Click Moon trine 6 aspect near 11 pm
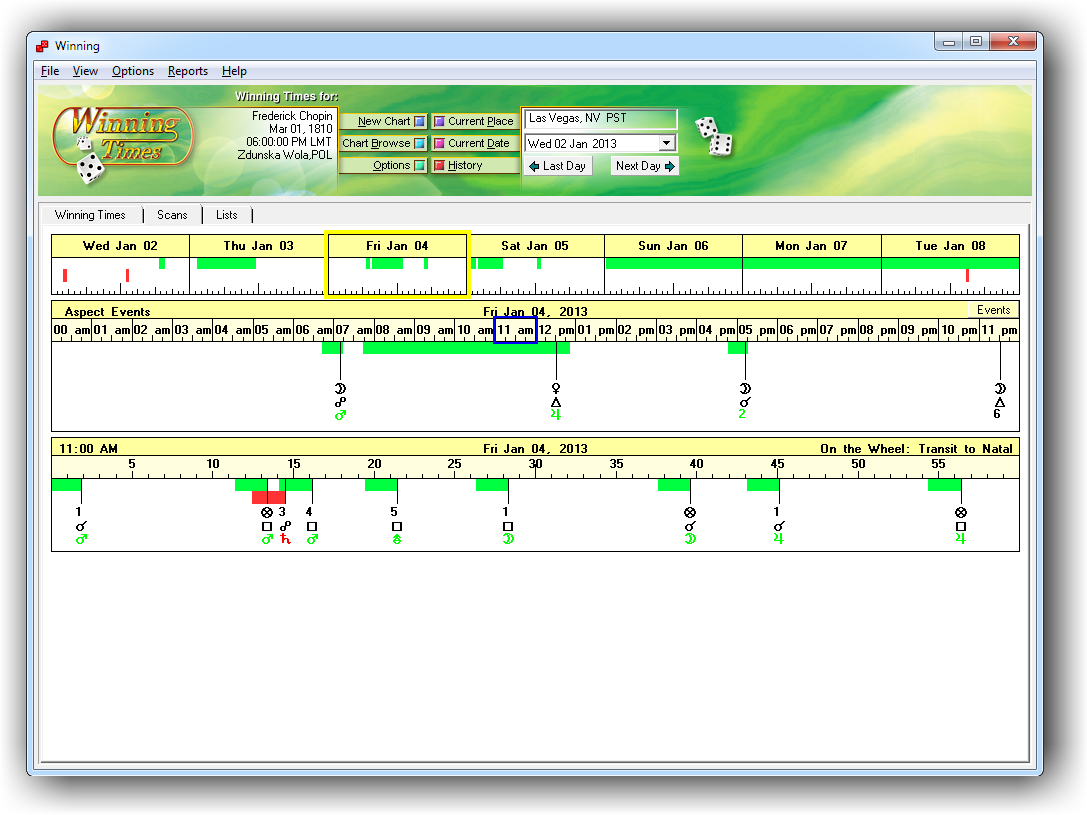Image resolution: width=1087 pixels, height=815 pixels. [x=999, y=402]
